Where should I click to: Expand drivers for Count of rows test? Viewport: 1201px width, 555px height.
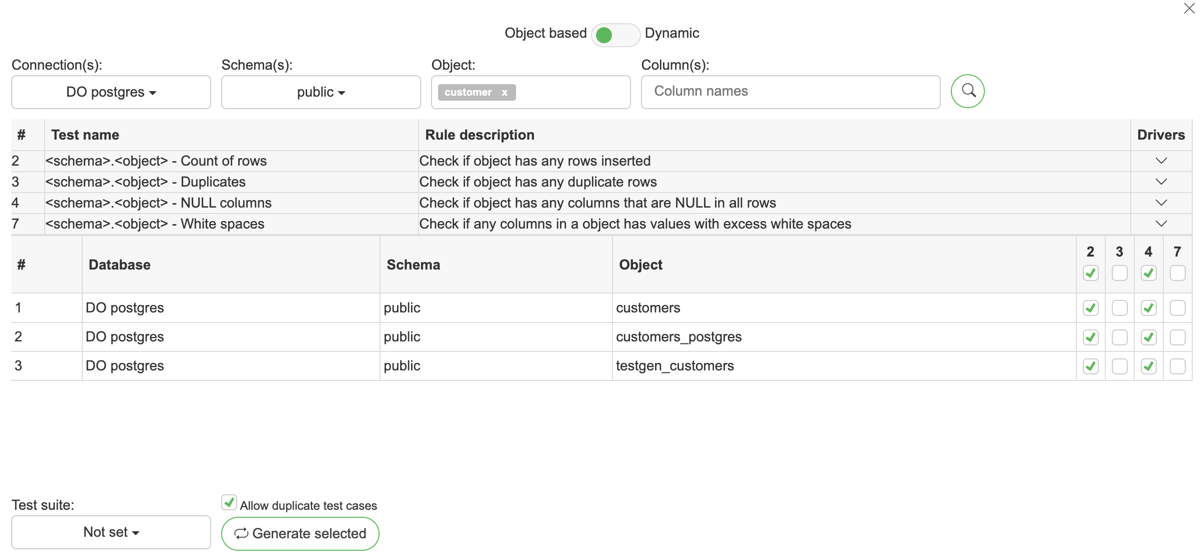point(1160,161)
